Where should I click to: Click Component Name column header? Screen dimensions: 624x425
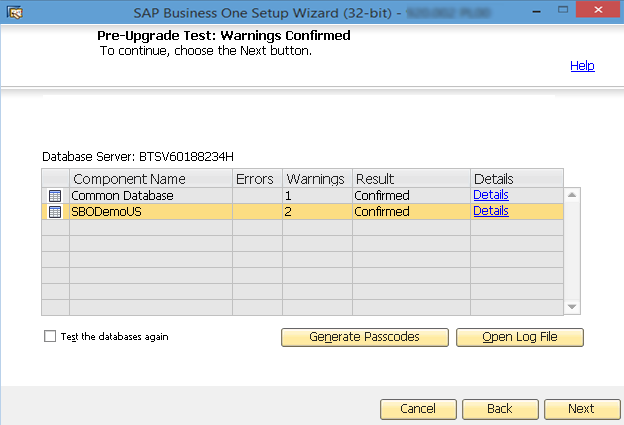[151, 179]
